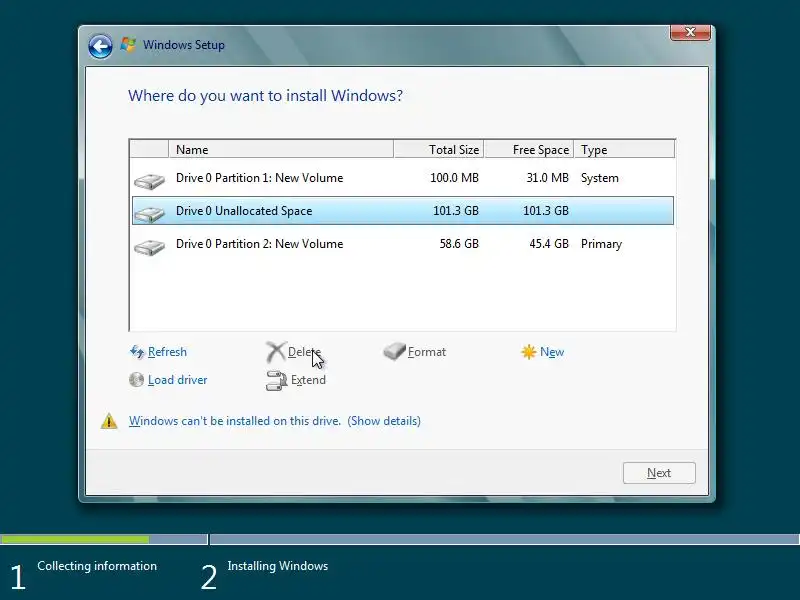Click the yellow warning triangle icon
This screenshot has width=800, height=600.
pyautogui.click(x=109, y=421)
